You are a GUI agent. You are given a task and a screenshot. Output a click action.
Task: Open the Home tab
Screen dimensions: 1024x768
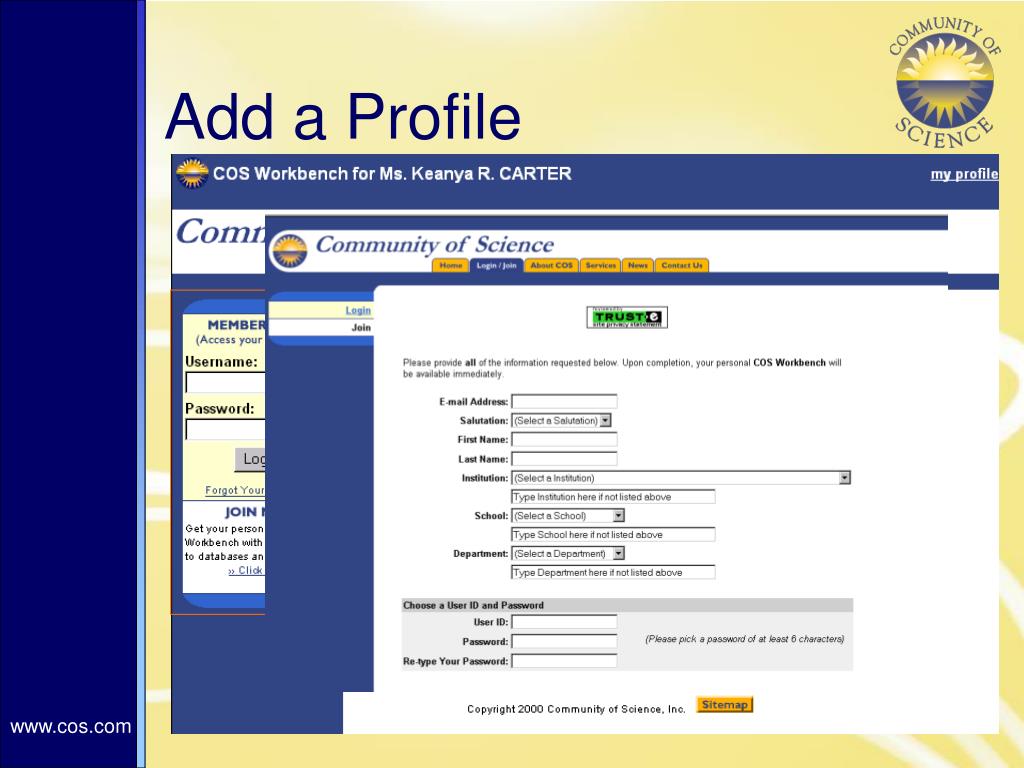(451, 265)
